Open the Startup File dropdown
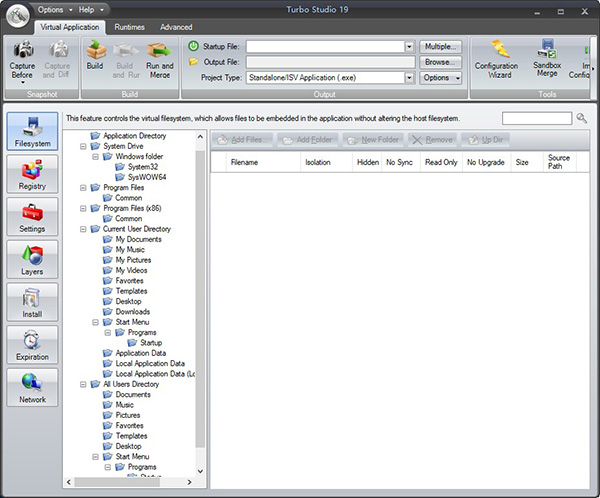The width and height of the screenshot is (600, 498). coord(409,47)
